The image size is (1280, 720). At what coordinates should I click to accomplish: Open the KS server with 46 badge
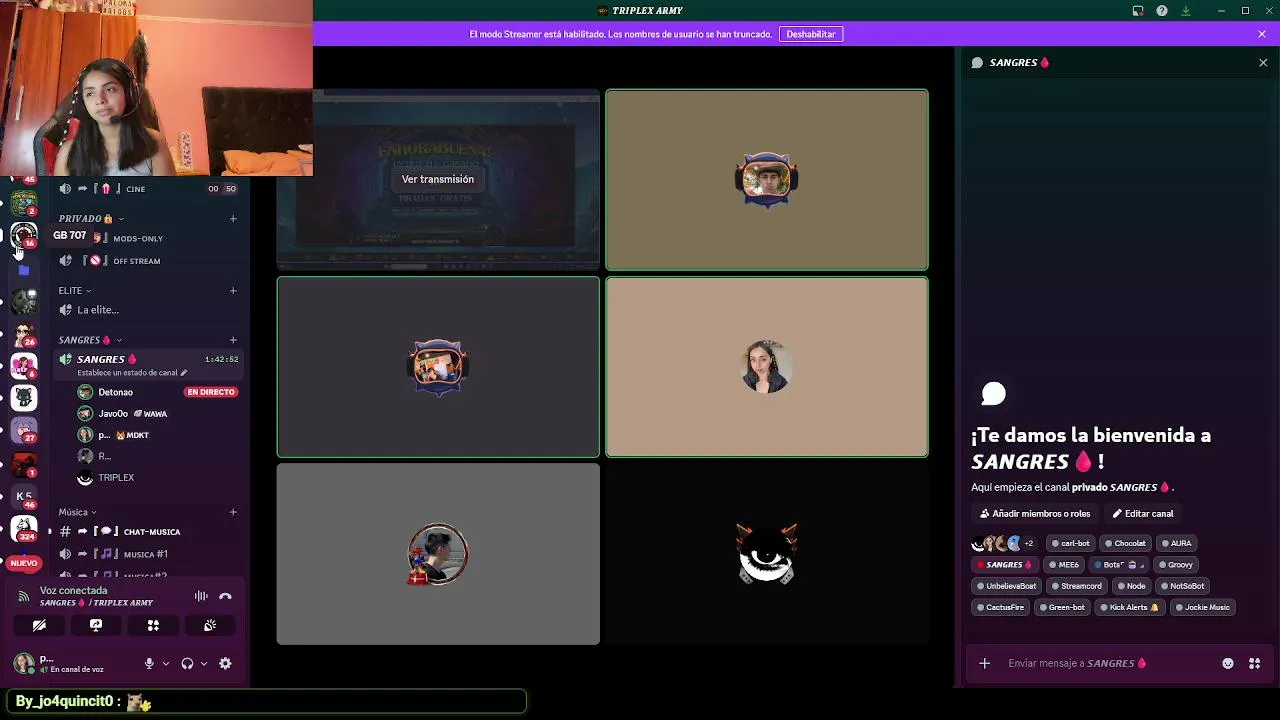click(x=24, y=497)
